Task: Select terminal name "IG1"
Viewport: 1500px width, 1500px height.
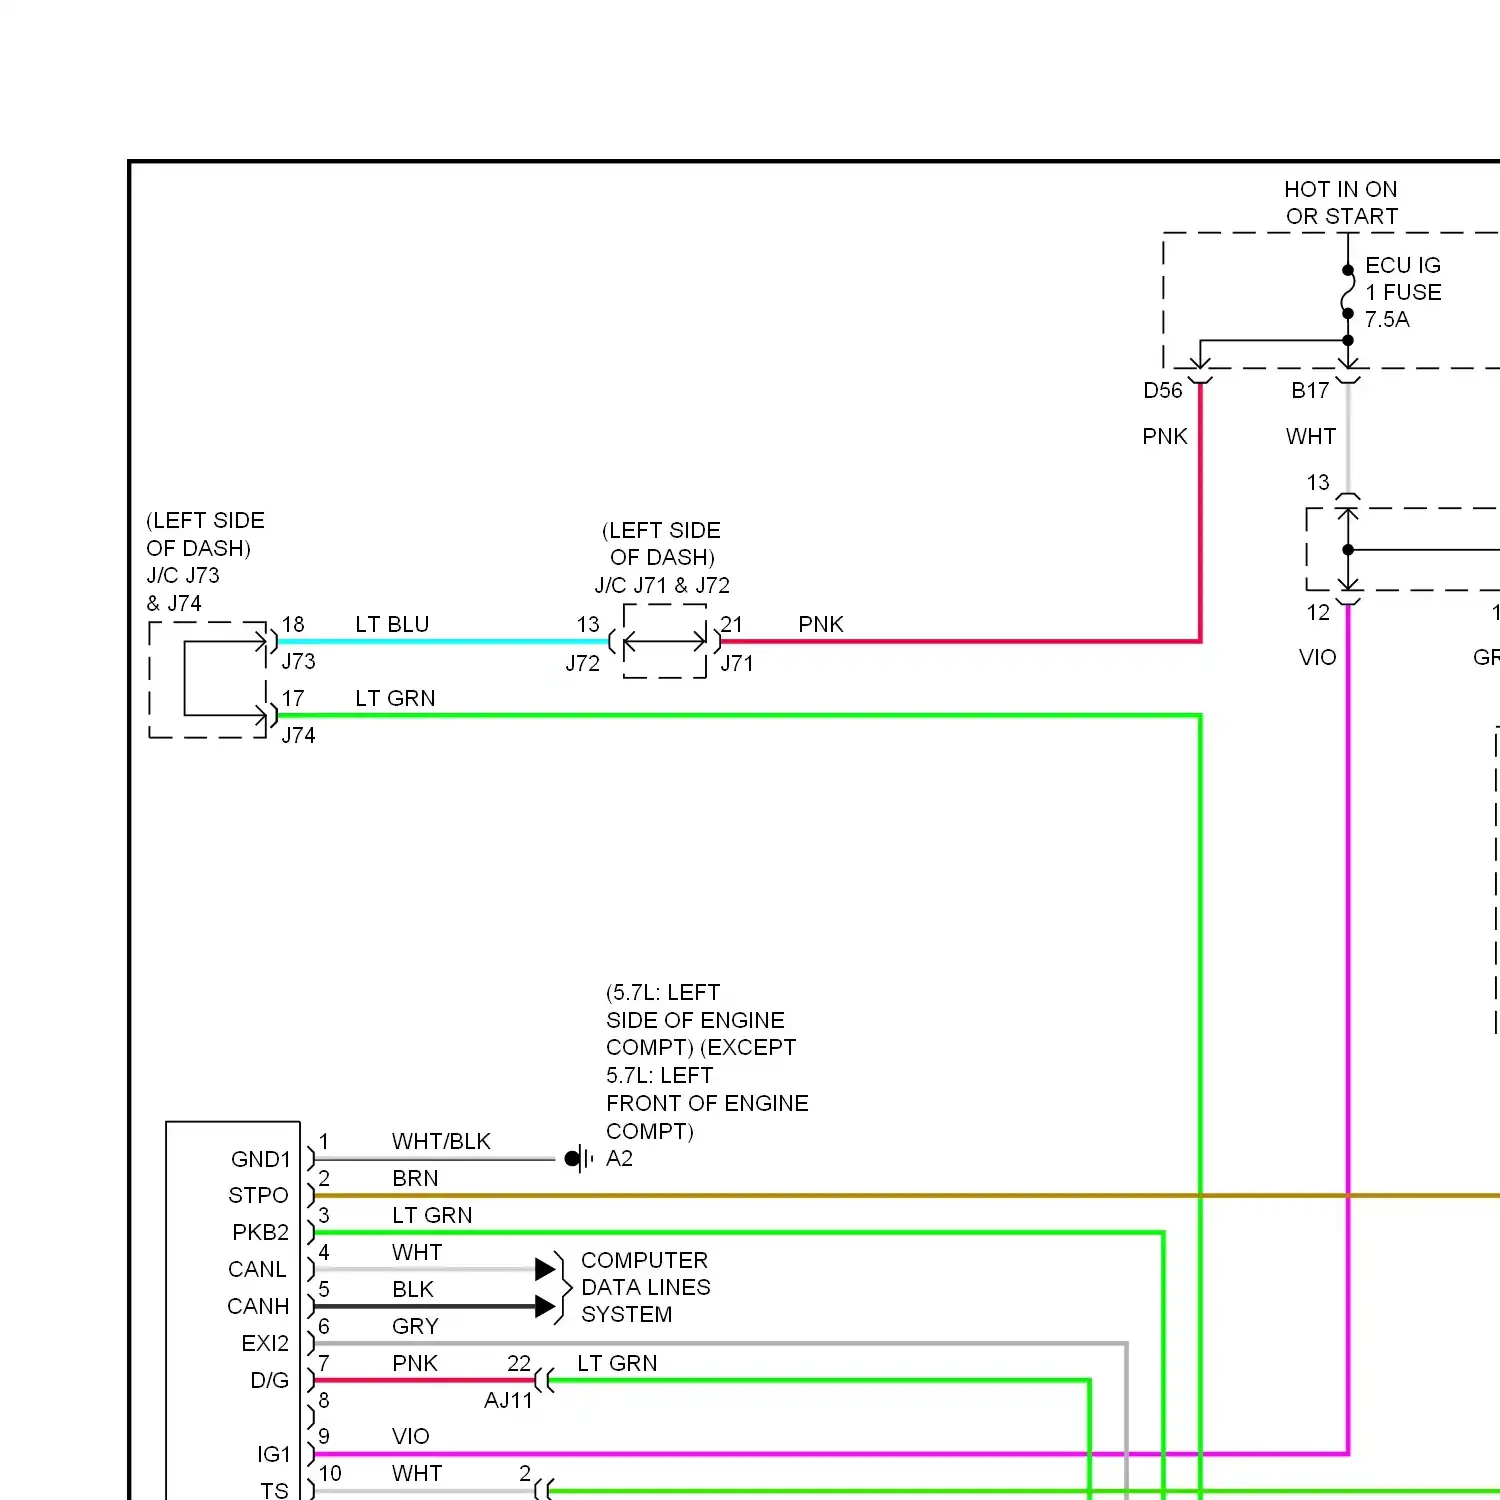Action: pos(273,1454)
